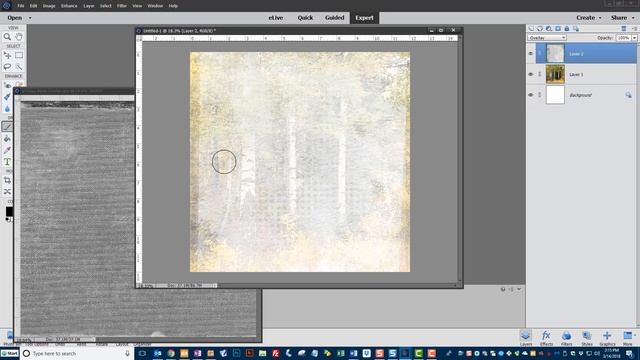Show the Layers panel button

(526, 338)
